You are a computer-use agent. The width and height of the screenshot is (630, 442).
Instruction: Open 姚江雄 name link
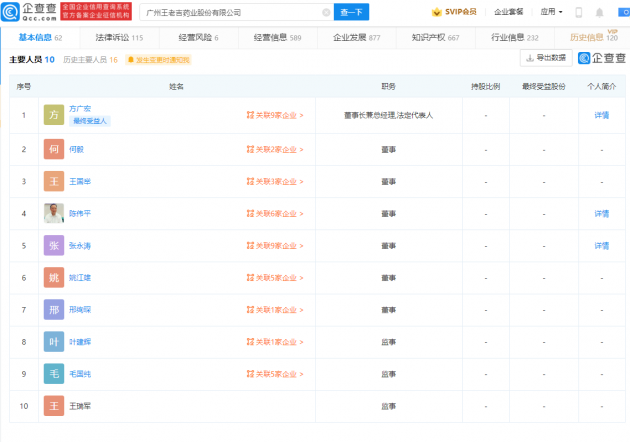click(80, 278)
